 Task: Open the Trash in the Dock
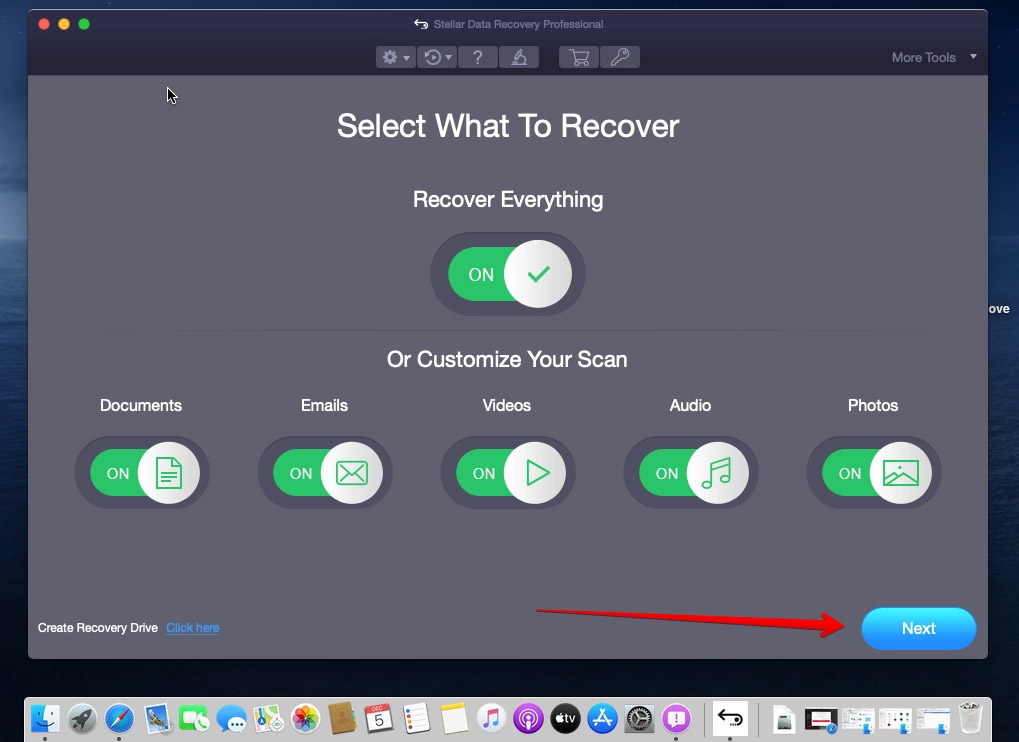point(970,719)
